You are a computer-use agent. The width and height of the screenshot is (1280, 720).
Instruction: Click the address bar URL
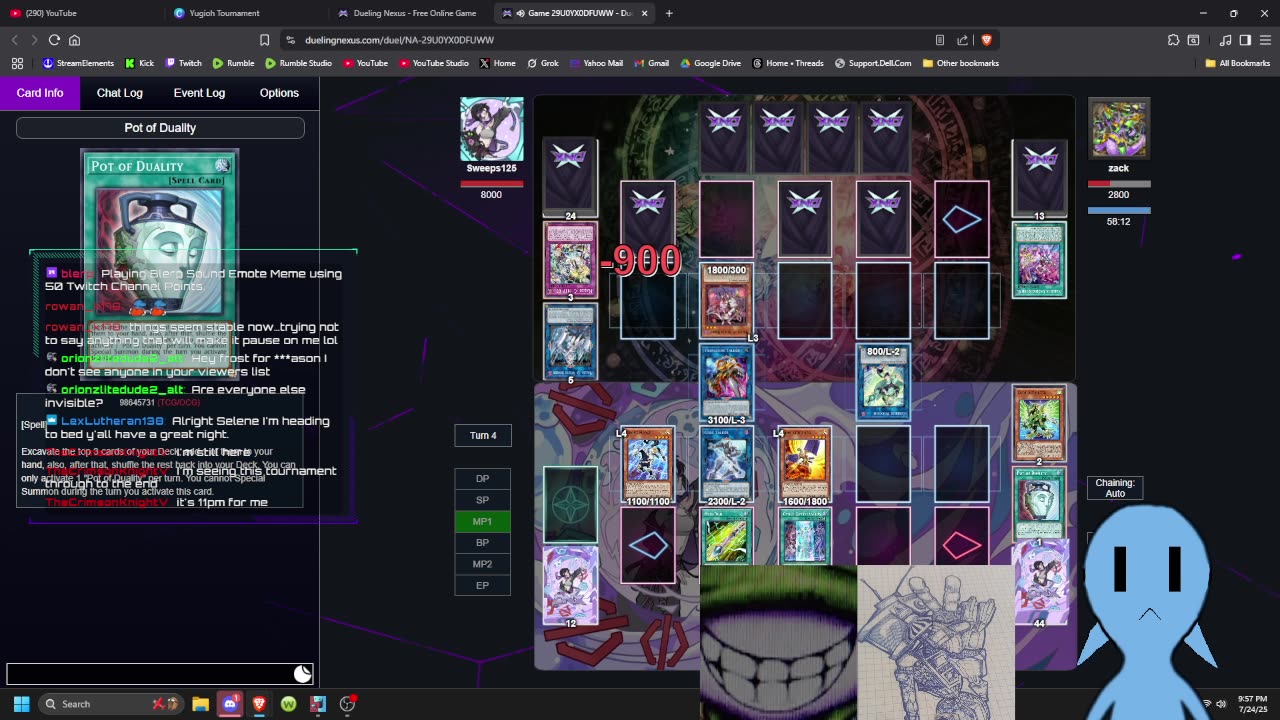pos(399,40)
